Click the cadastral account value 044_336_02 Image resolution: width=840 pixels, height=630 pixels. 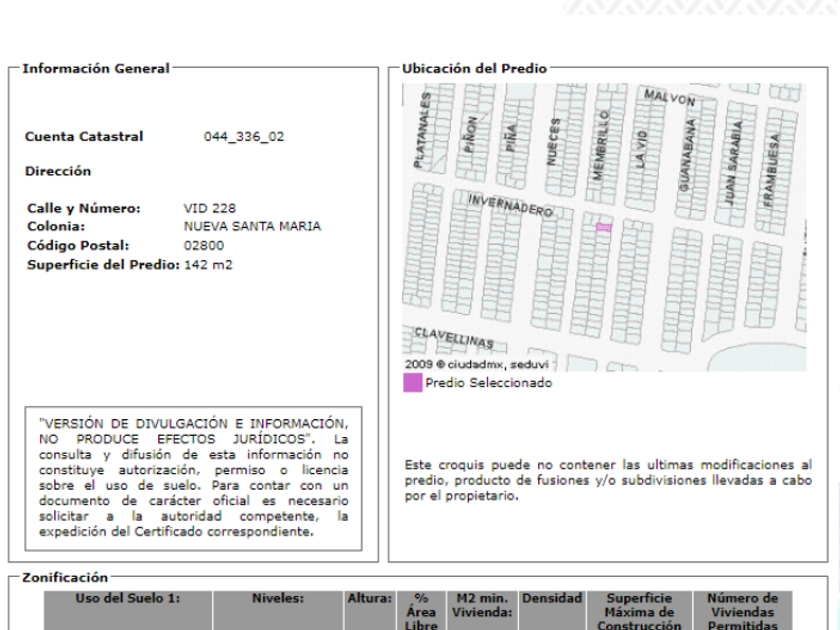[x=244, y=137]
